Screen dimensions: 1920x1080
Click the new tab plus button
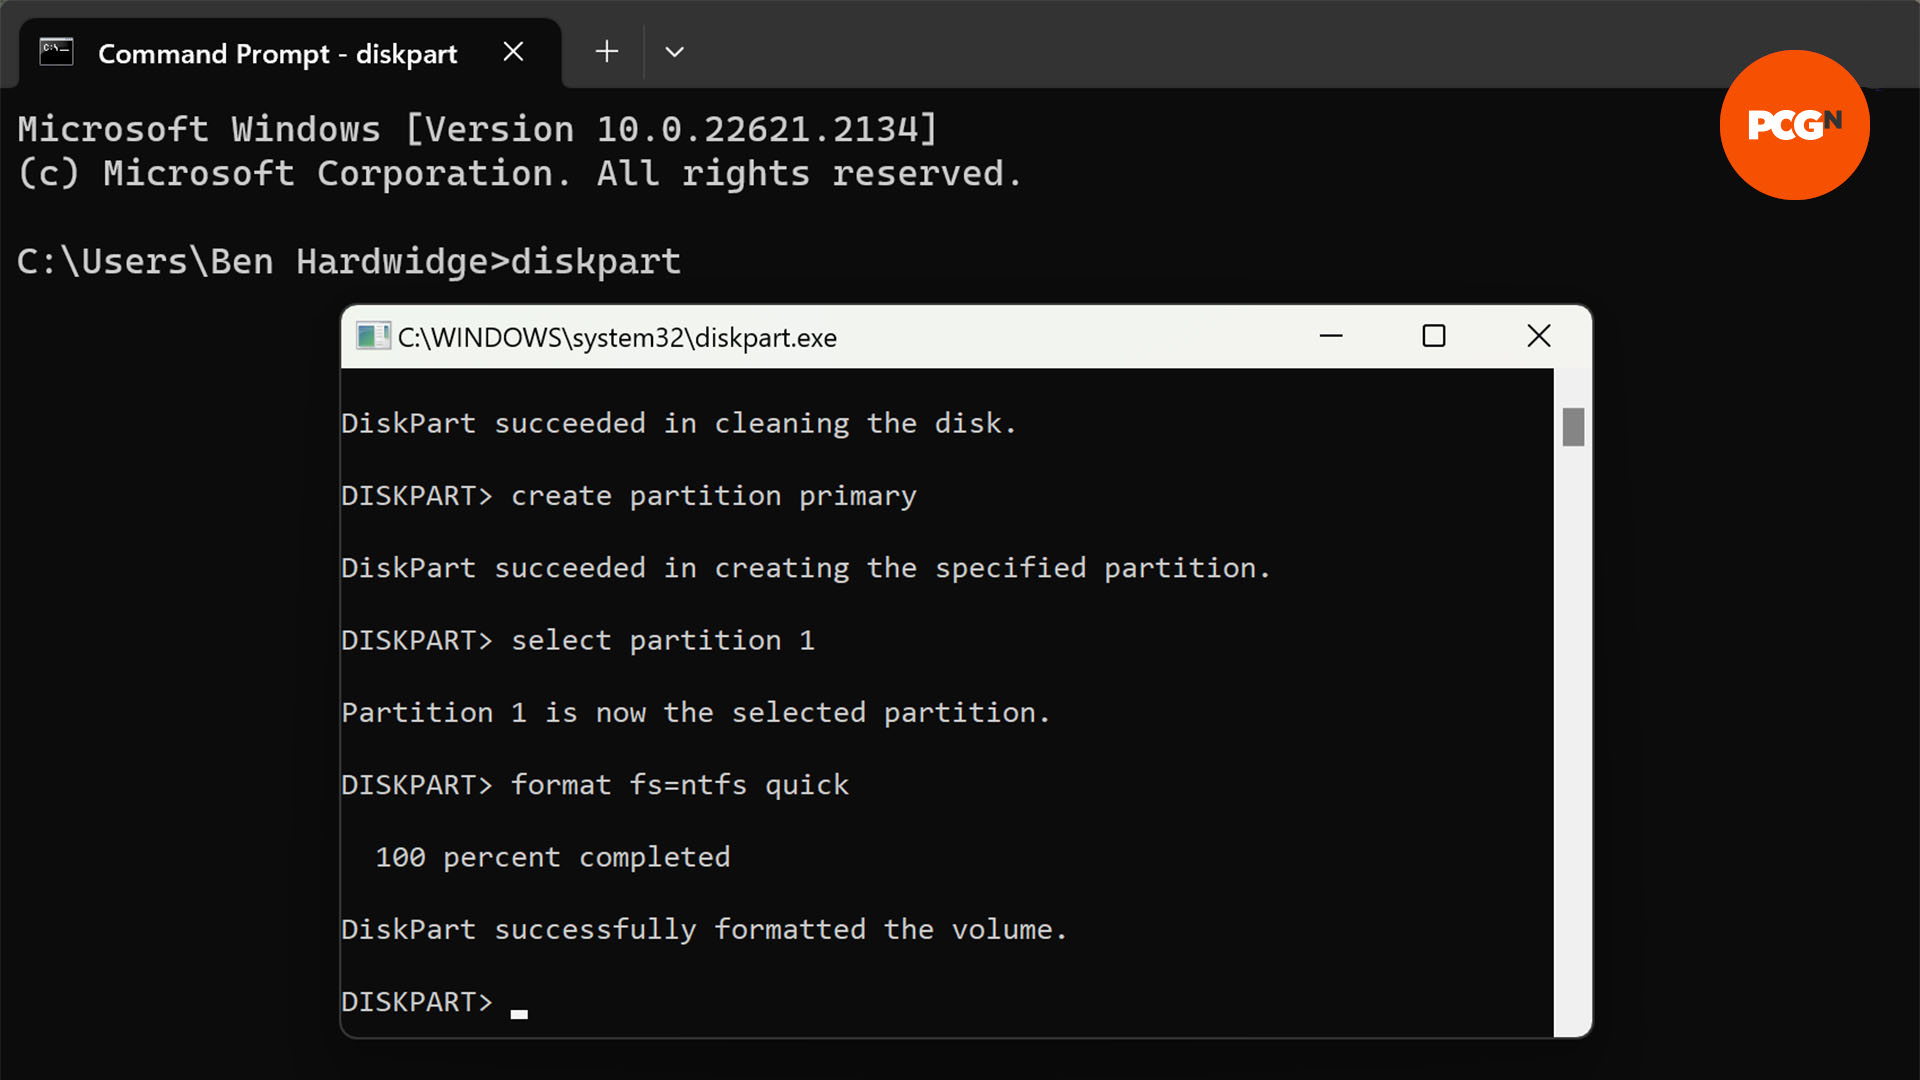click(x=605, y=51)
